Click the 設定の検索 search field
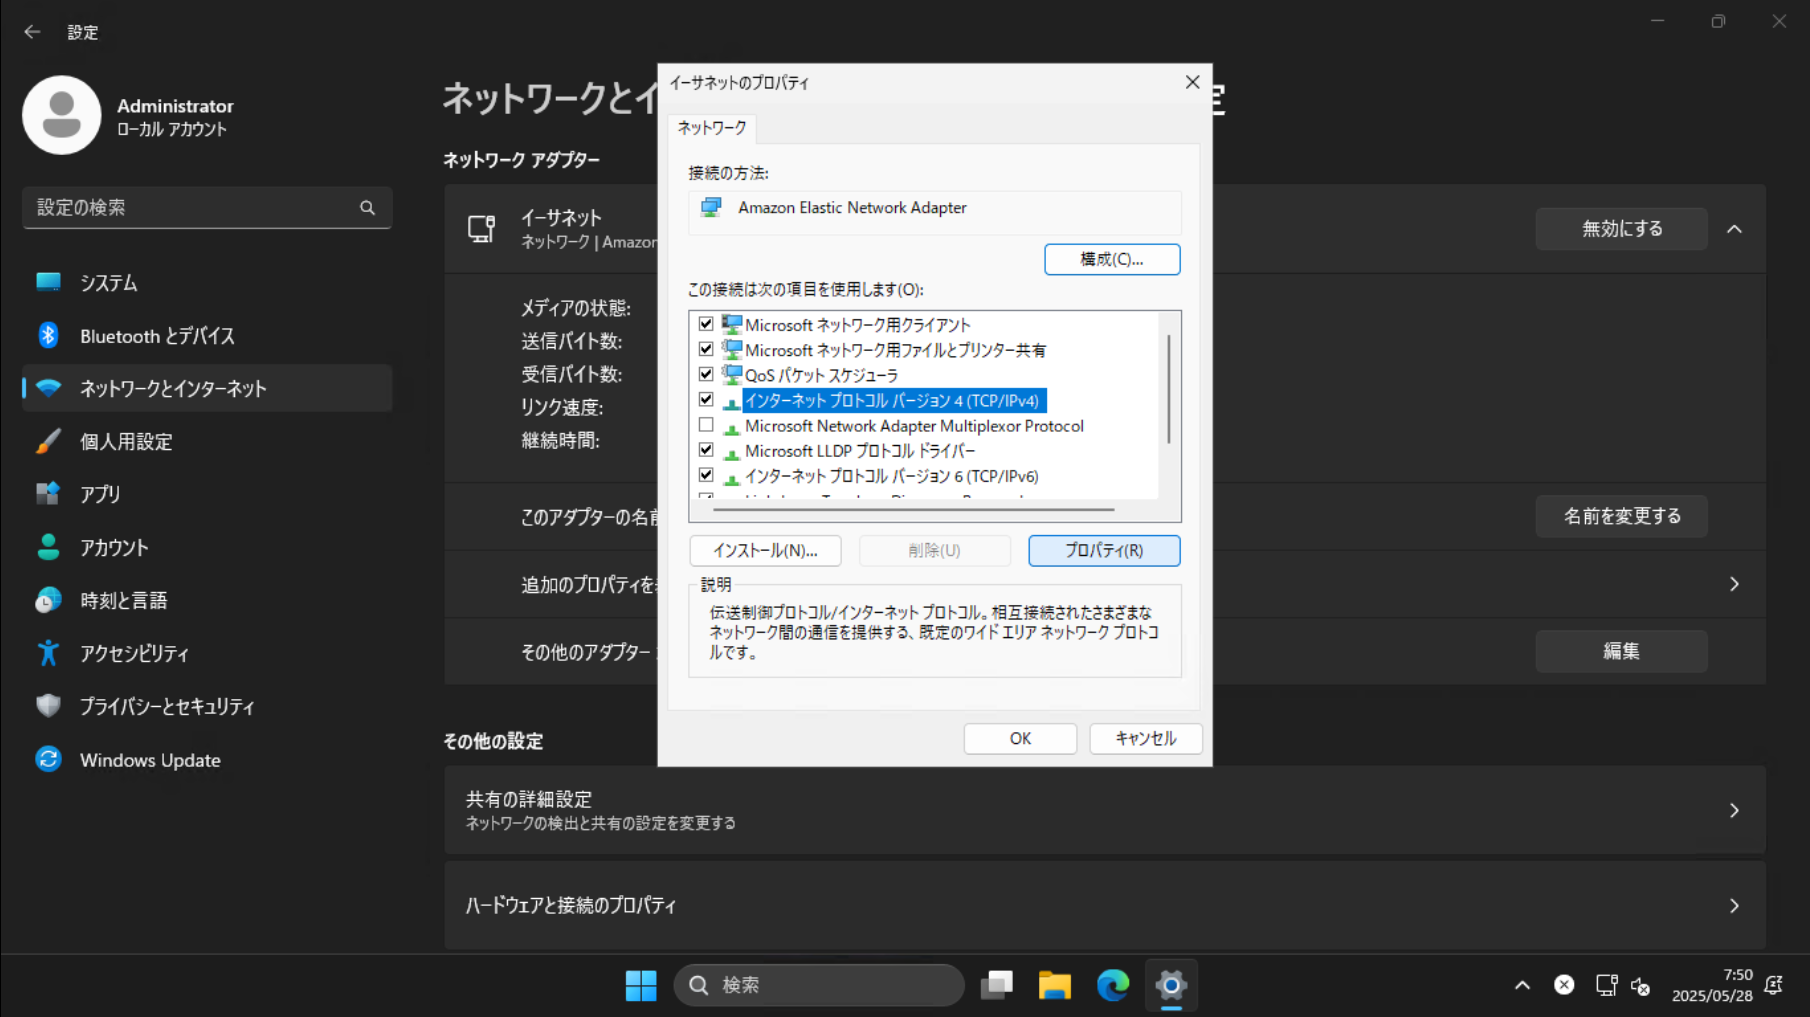The height and width of the screenshot is (1017, 1810). tap(207, 208)
